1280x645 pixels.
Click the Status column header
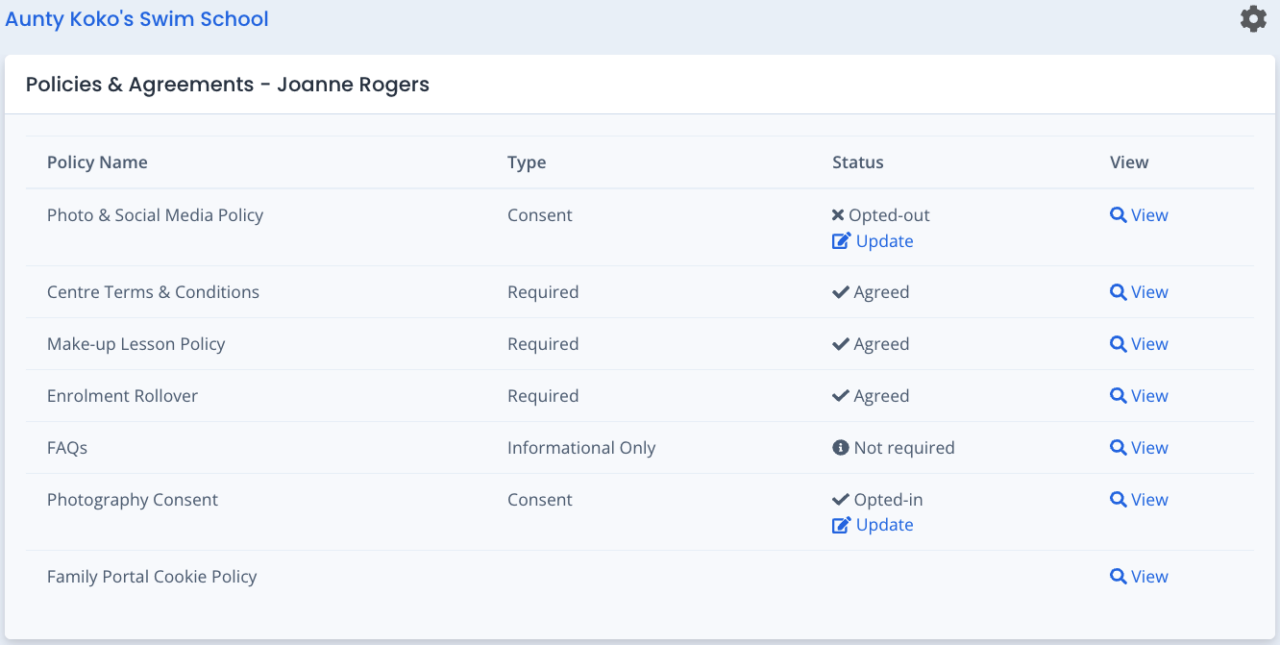(x=858, y=162)
